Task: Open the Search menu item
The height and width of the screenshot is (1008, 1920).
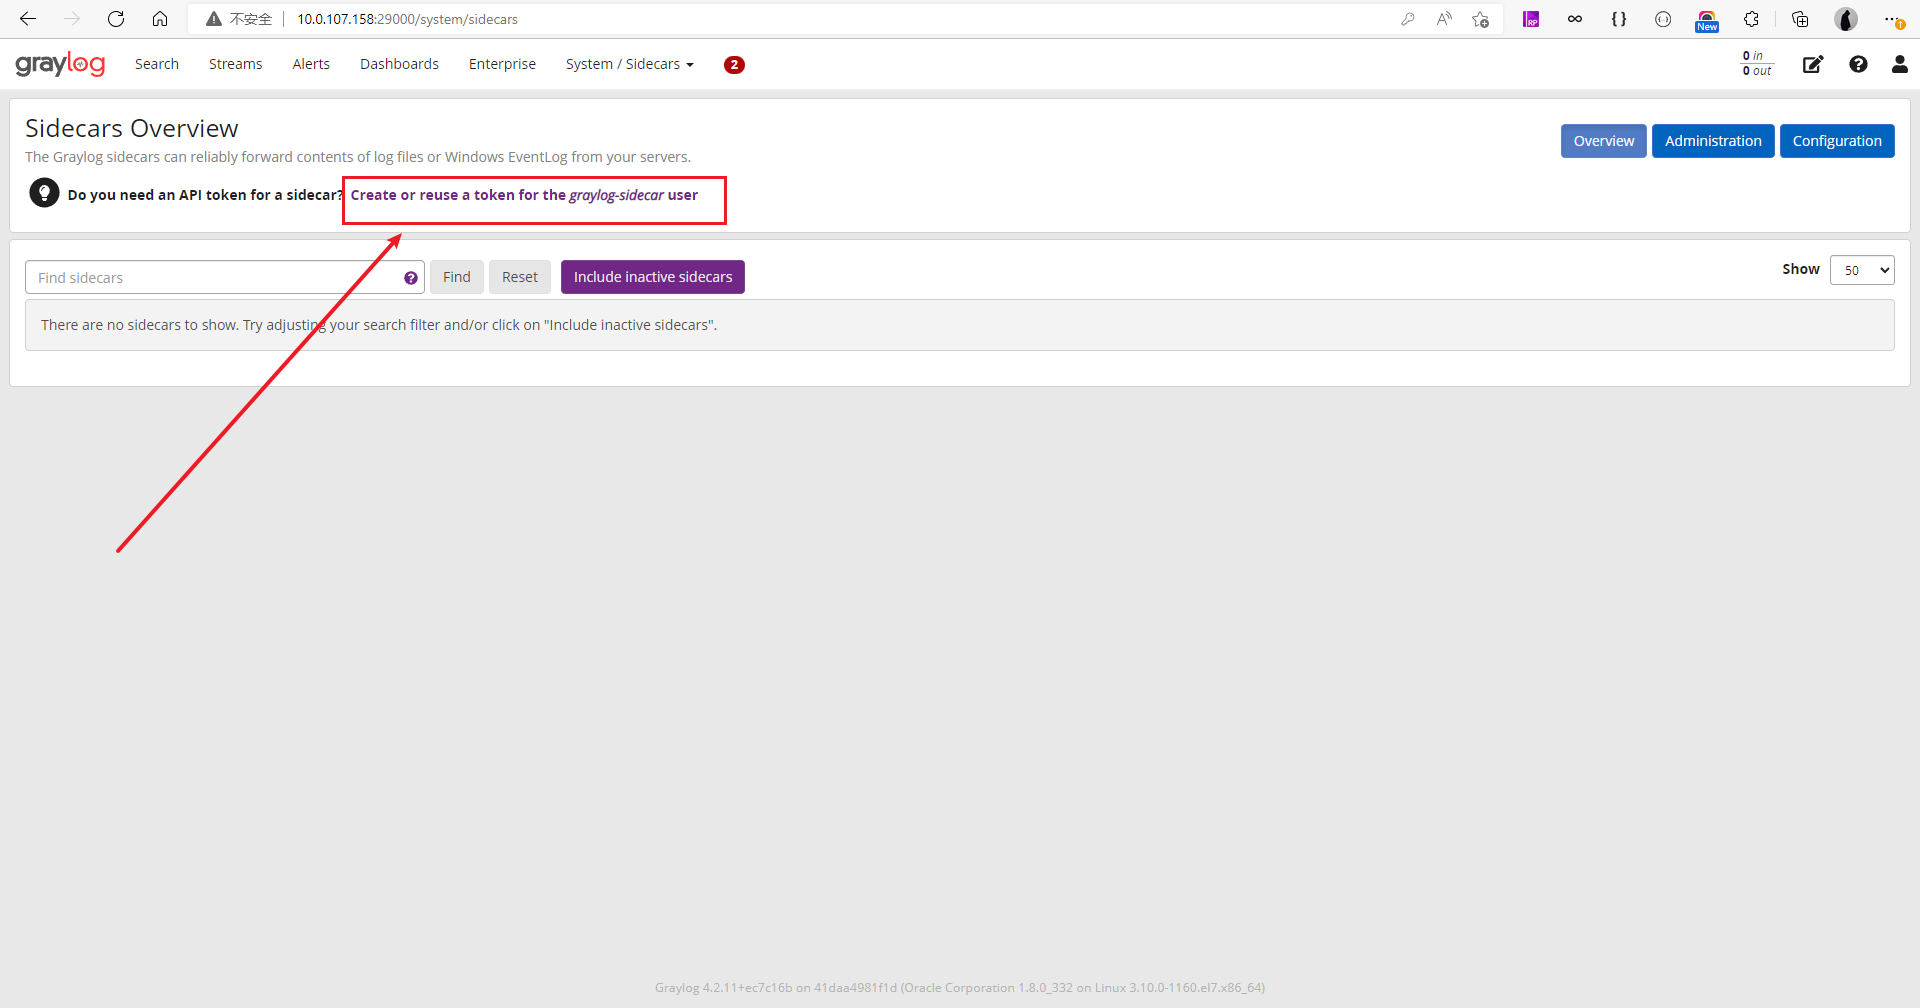Action: click(x=157, y=64)
